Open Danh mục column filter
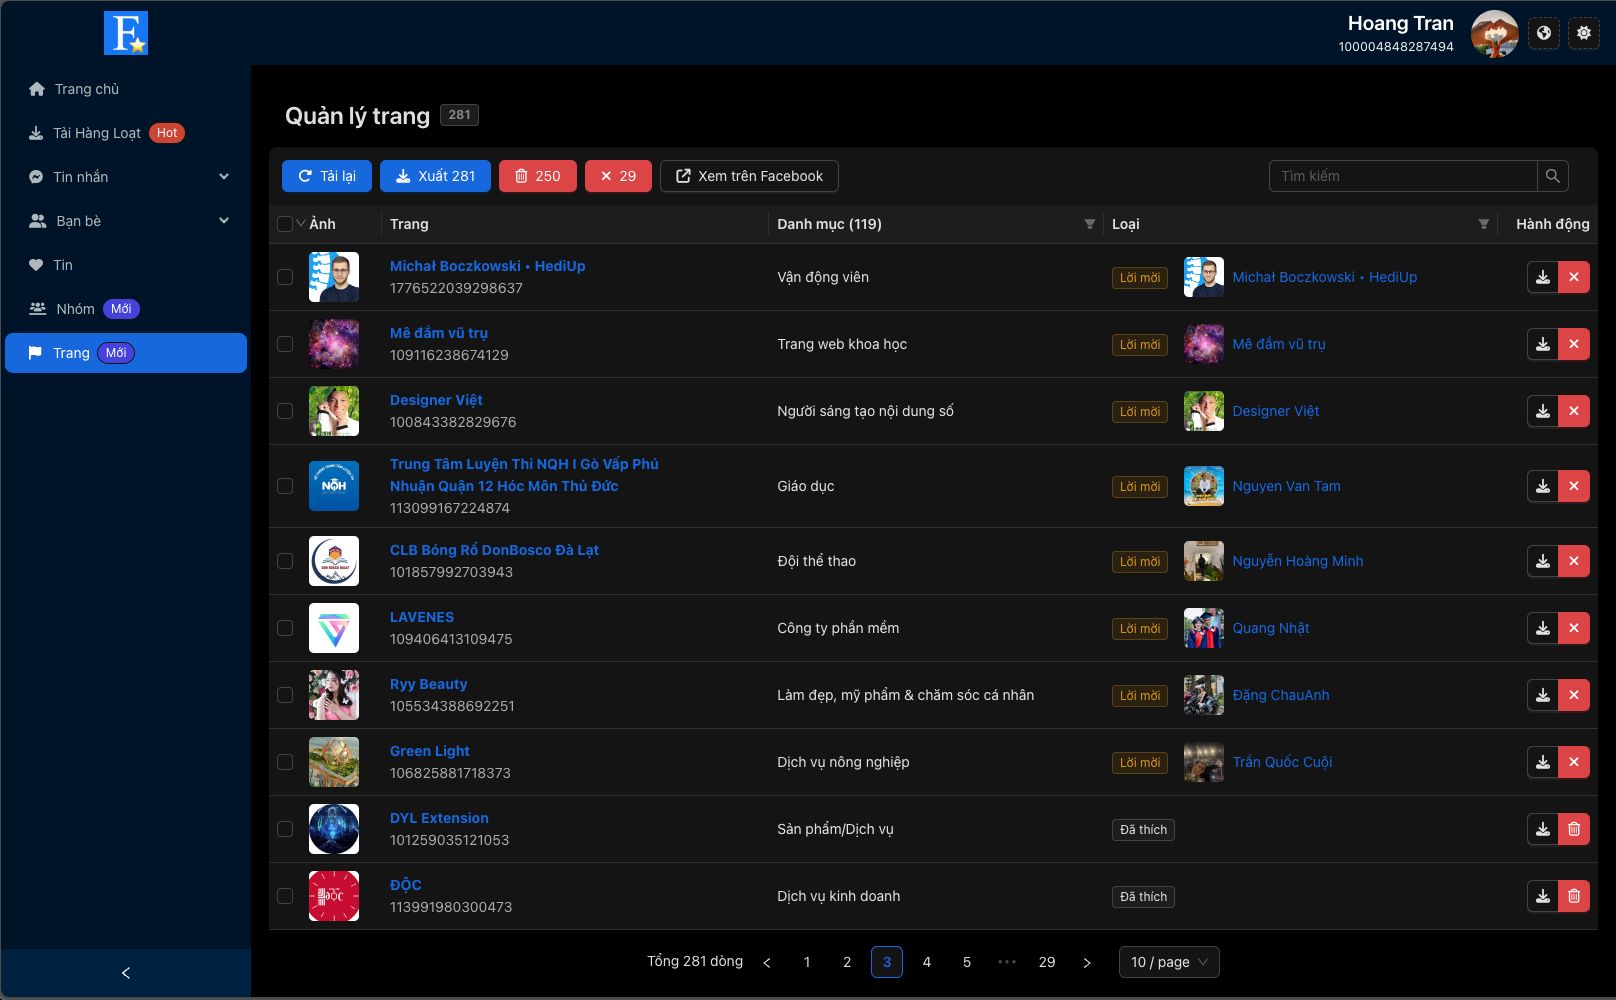The width and height of the screenshot is (1616, 1000). (x=1090, y=224)
